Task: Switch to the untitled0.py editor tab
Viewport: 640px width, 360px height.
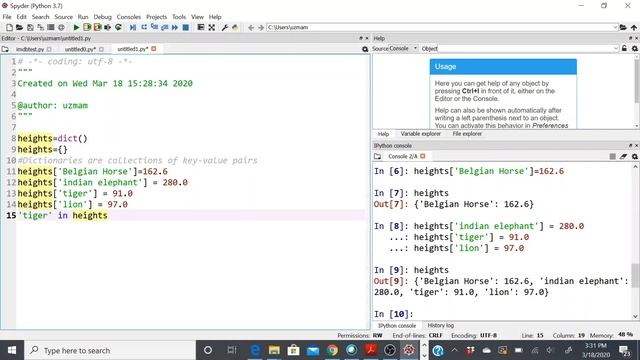Action: tap(80, 49)
